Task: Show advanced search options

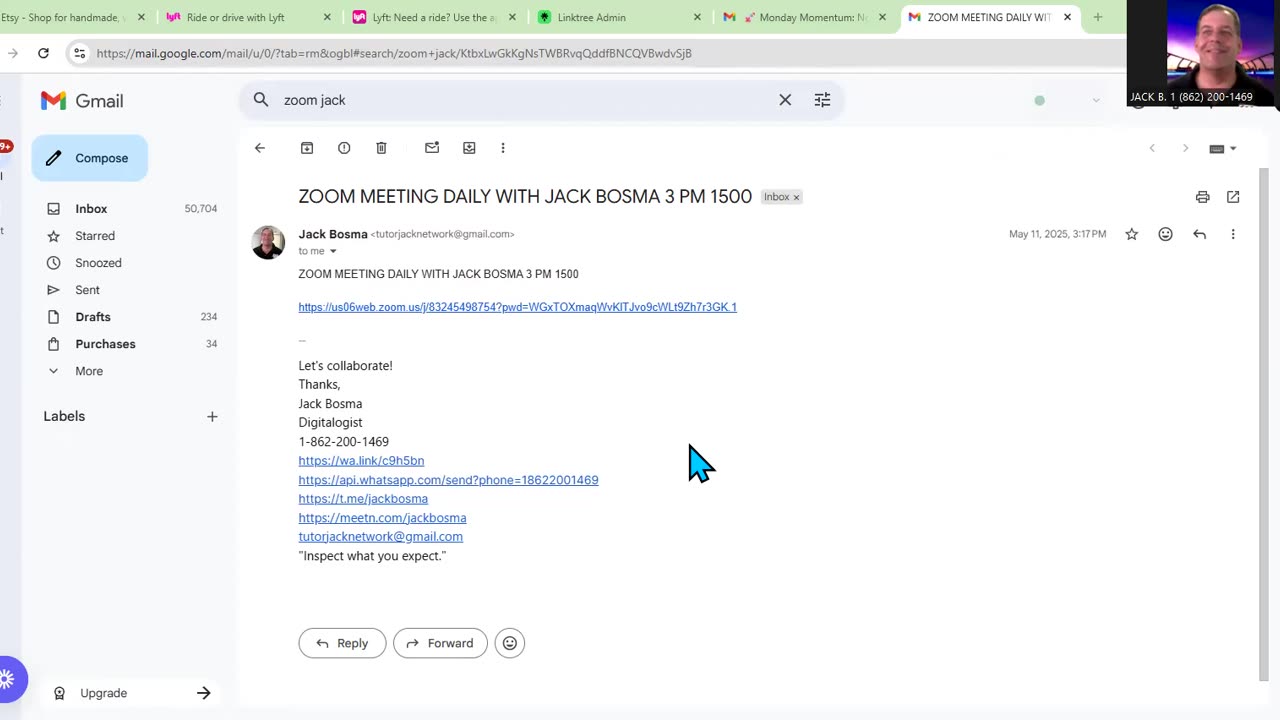Action: pos(822,100)
